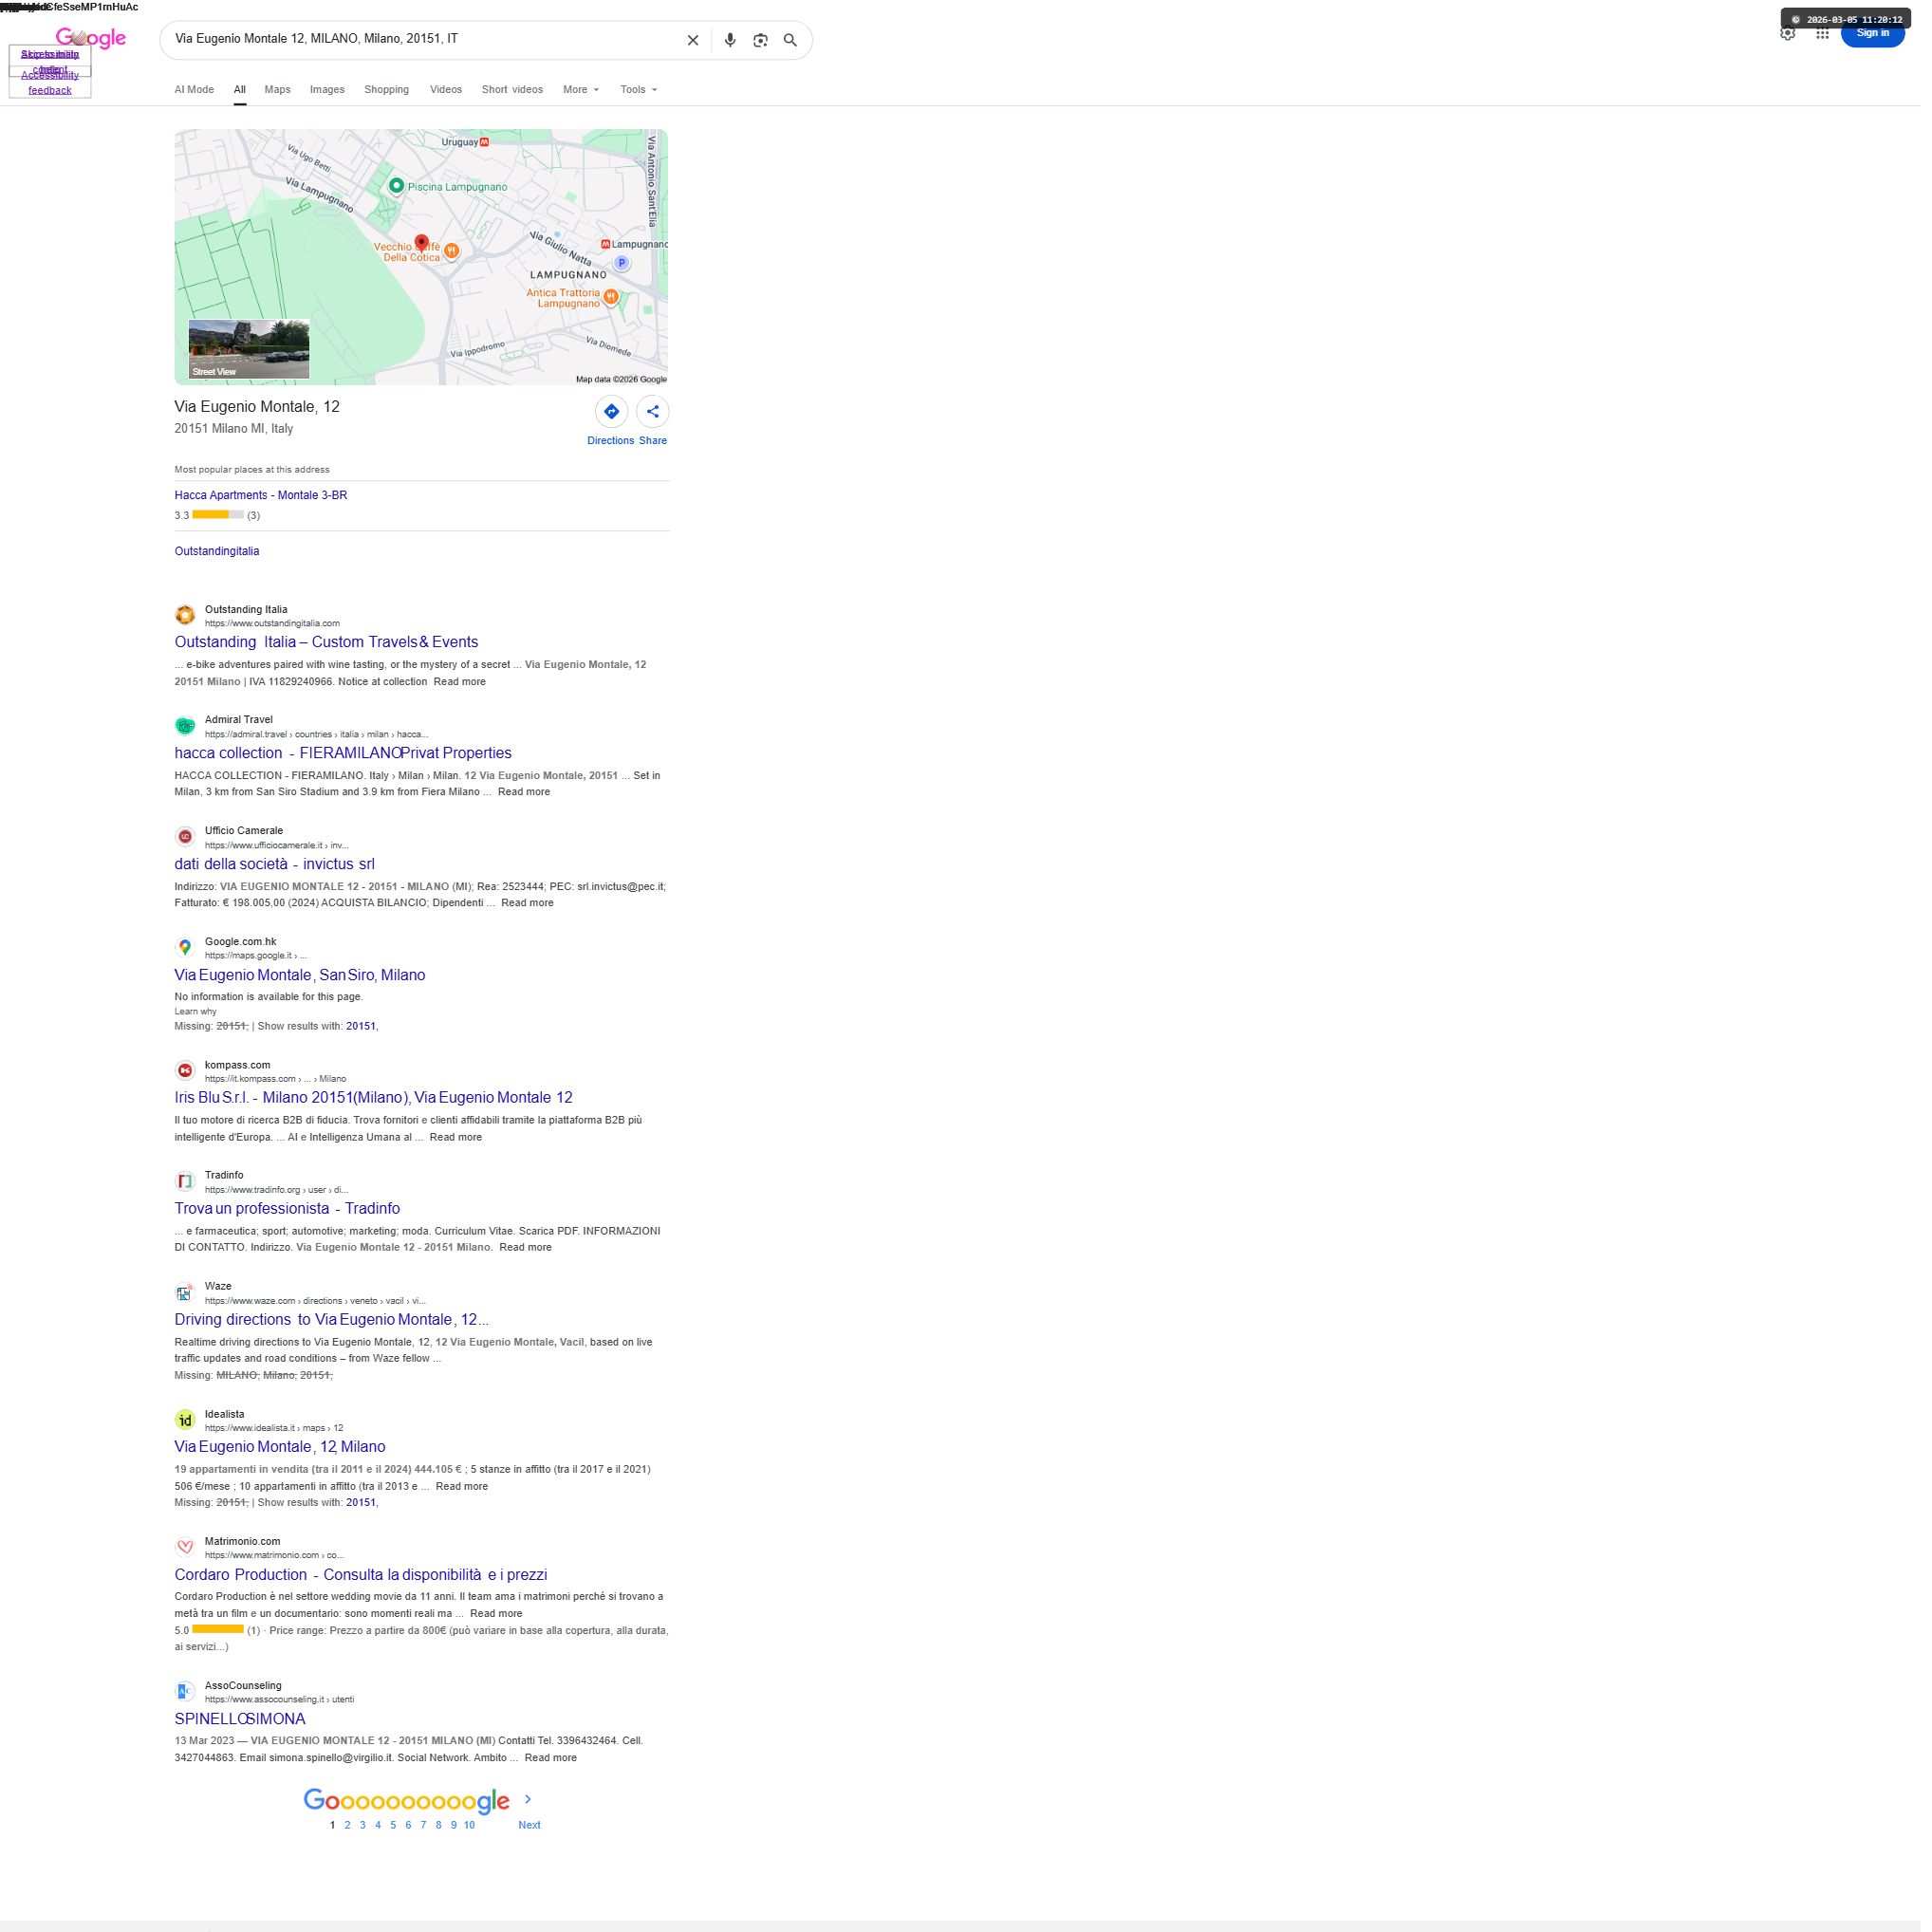Click the Sign in button
Viewport: 1932px width, 1932px height.
(x=1883, y=33)
